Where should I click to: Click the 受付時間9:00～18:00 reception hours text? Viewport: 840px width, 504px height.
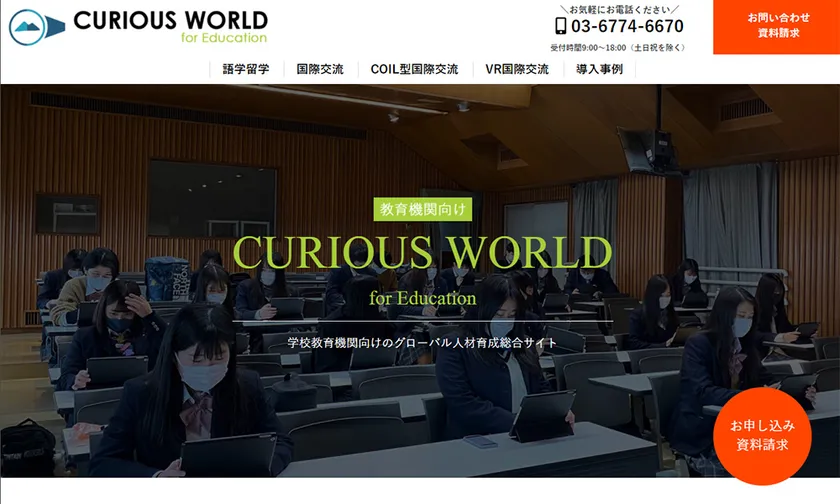(617, 47)
